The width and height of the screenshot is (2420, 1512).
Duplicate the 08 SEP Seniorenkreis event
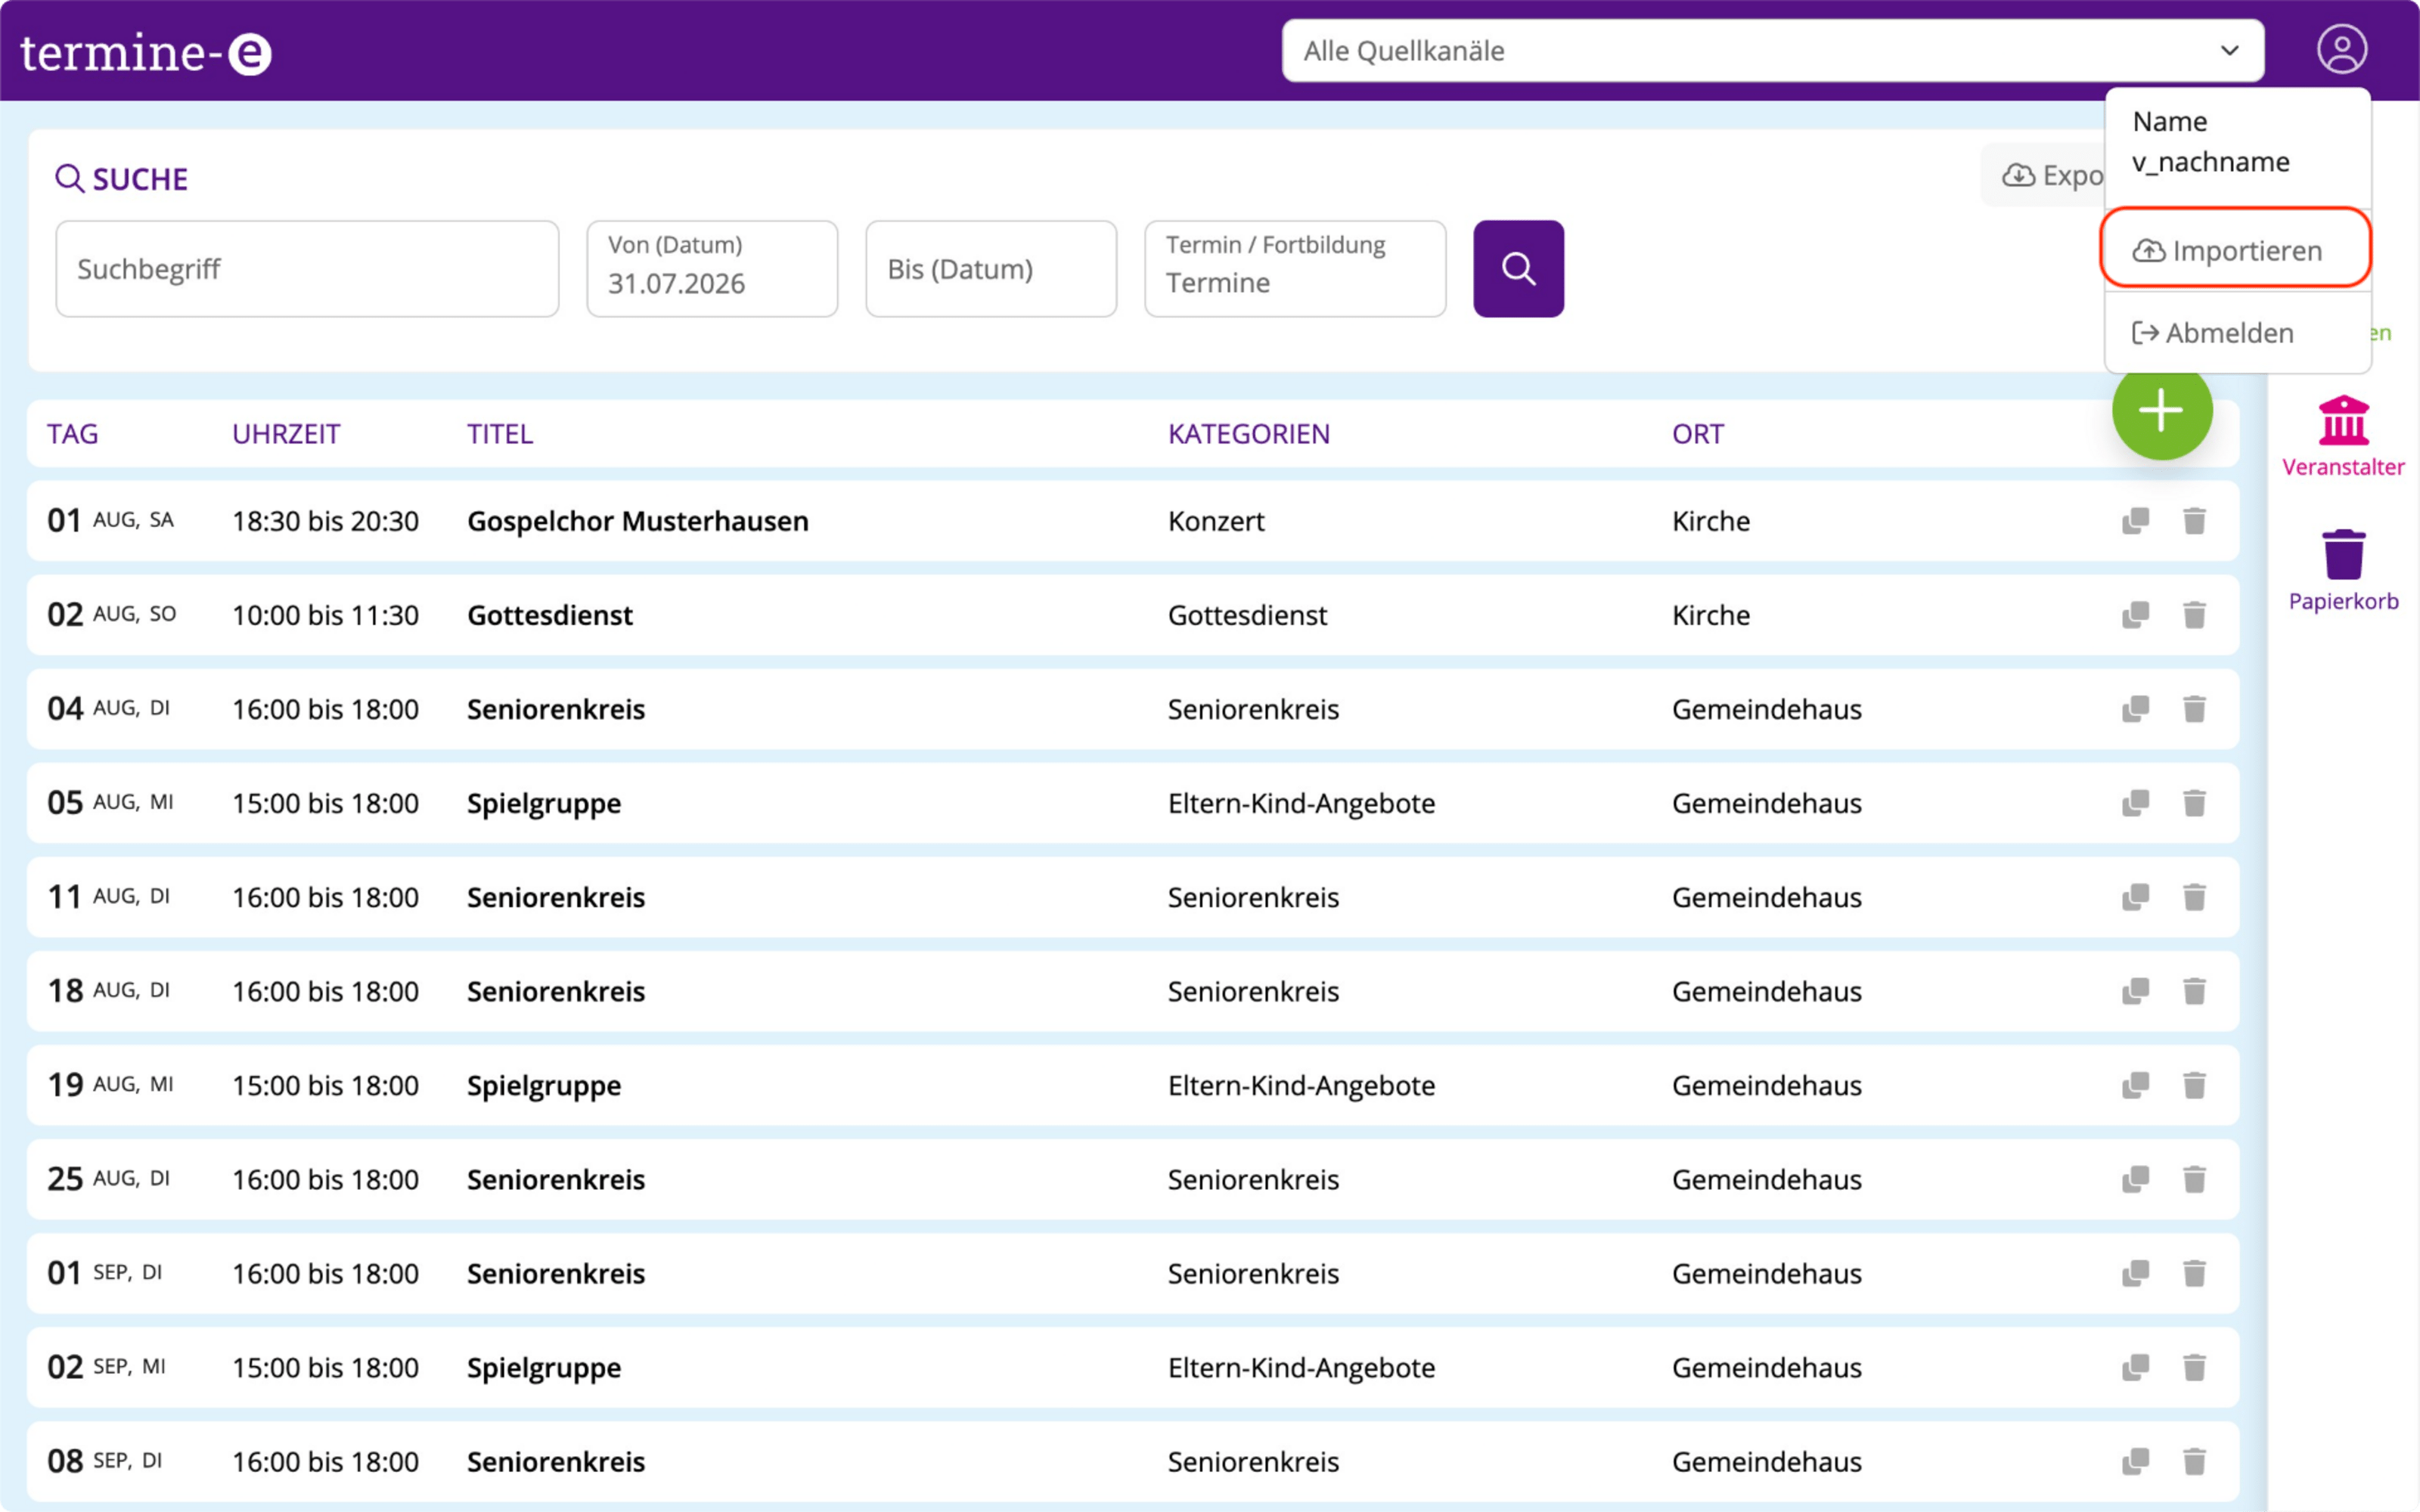[x=2135, y=1461]
